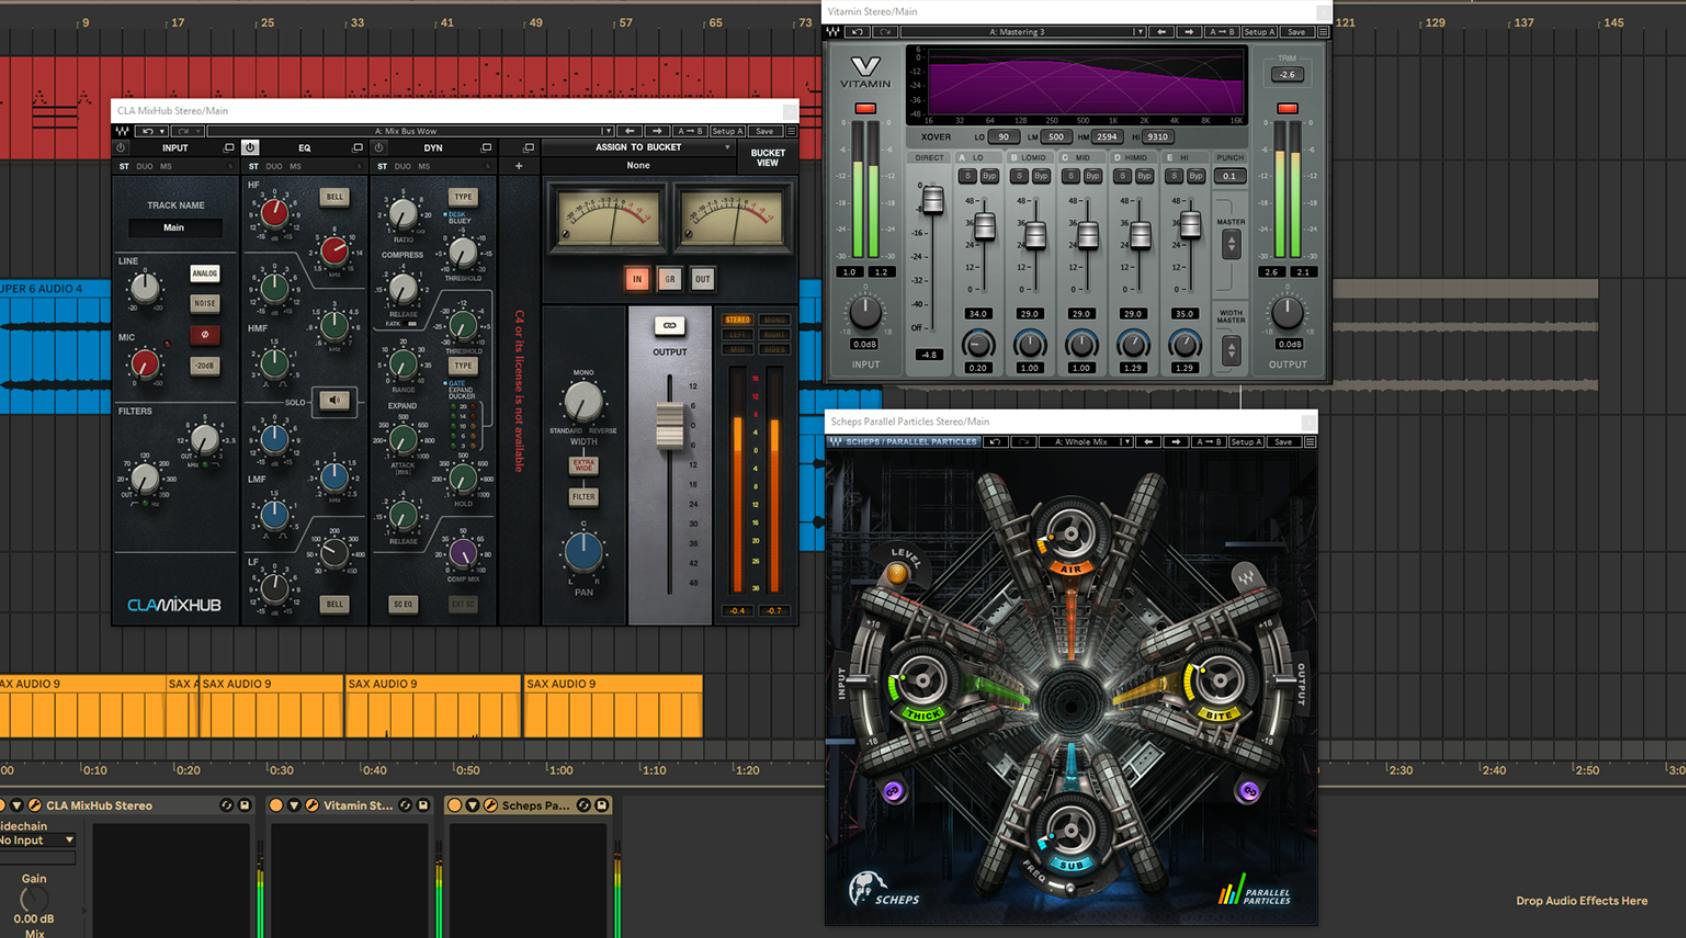Open the Mastering 3 preset dropdown in Vitamin
Viewport: 1686px width, 938px height.
(1024, 32)
